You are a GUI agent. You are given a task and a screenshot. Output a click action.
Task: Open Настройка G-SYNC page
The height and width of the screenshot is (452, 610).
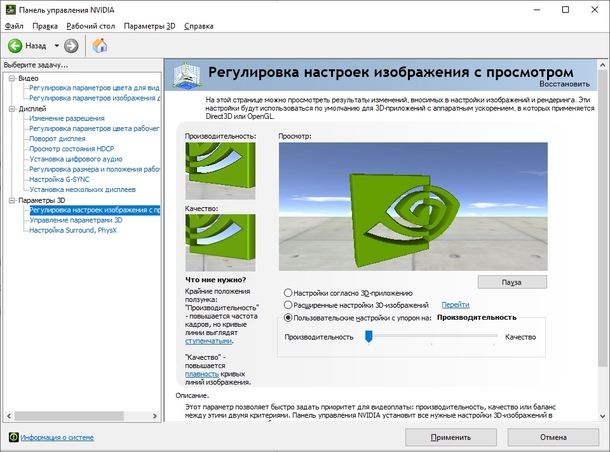60,179
